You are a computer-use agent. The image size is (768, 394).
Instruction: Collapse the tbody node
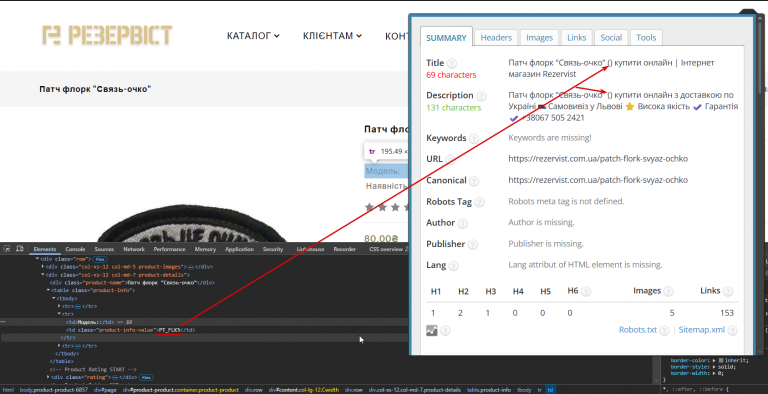(54, 298)
